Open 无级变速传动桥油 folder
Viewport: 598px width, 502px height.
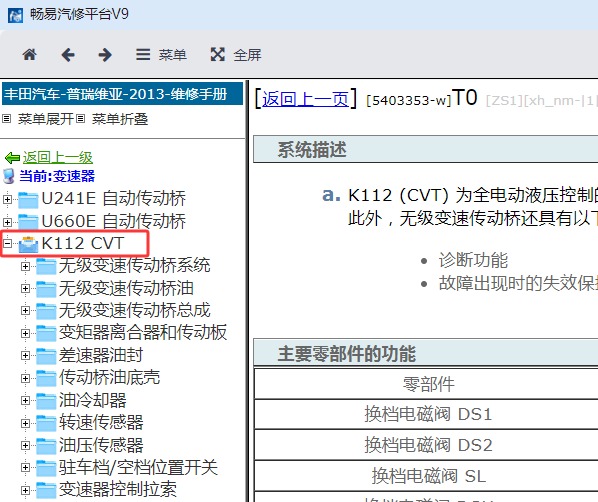tap(126, 288)
